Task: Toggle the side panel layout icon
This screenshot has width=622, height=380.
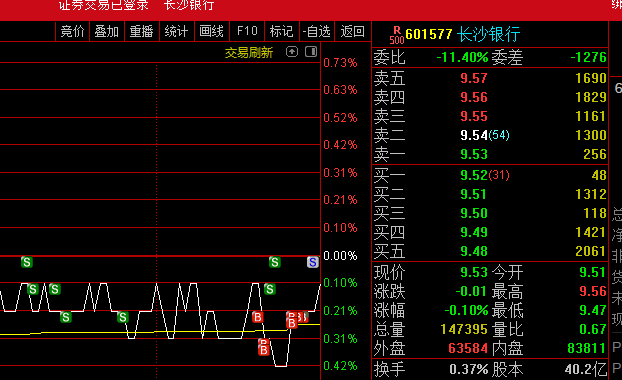Action: coord(311,52)
